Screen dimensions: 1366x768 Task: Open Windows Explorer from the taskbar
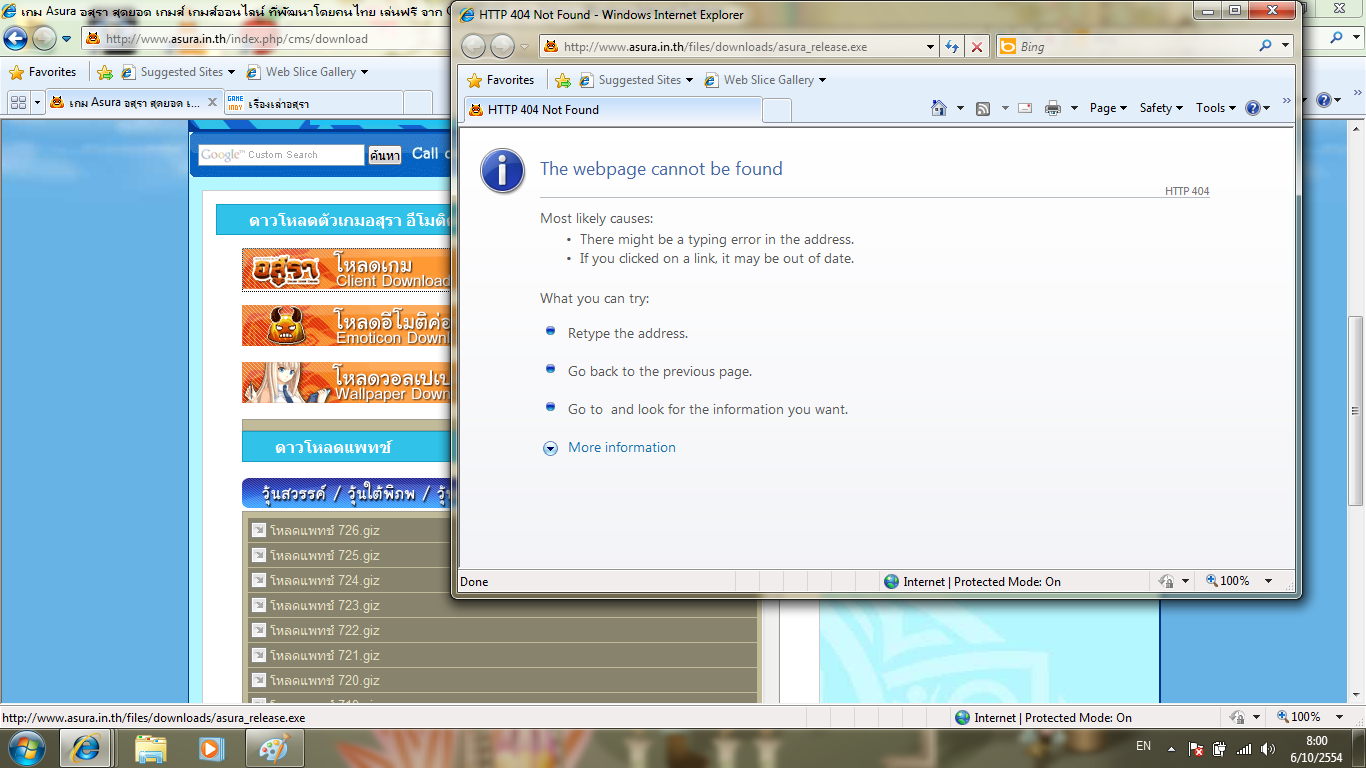tap(150, 748)
